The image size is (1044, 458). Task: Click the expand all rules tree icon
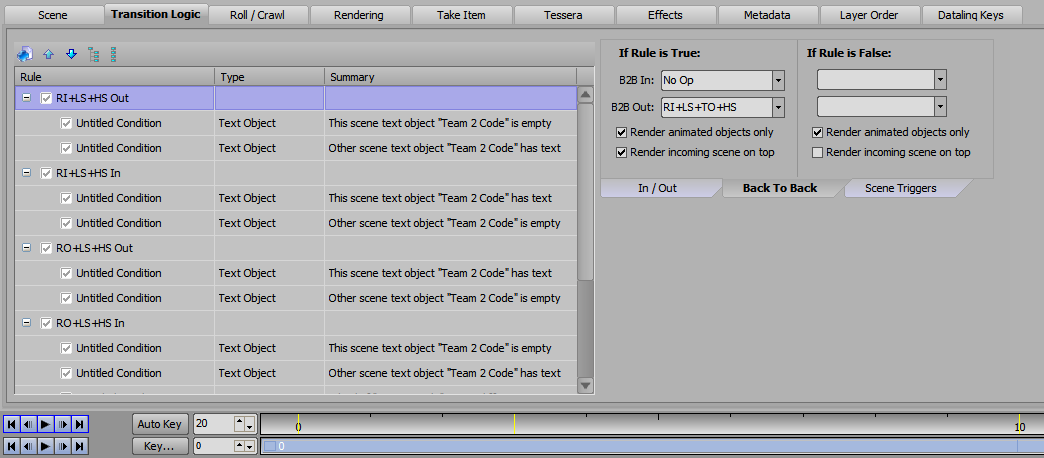pyautogui.click(x=94, y=54)
